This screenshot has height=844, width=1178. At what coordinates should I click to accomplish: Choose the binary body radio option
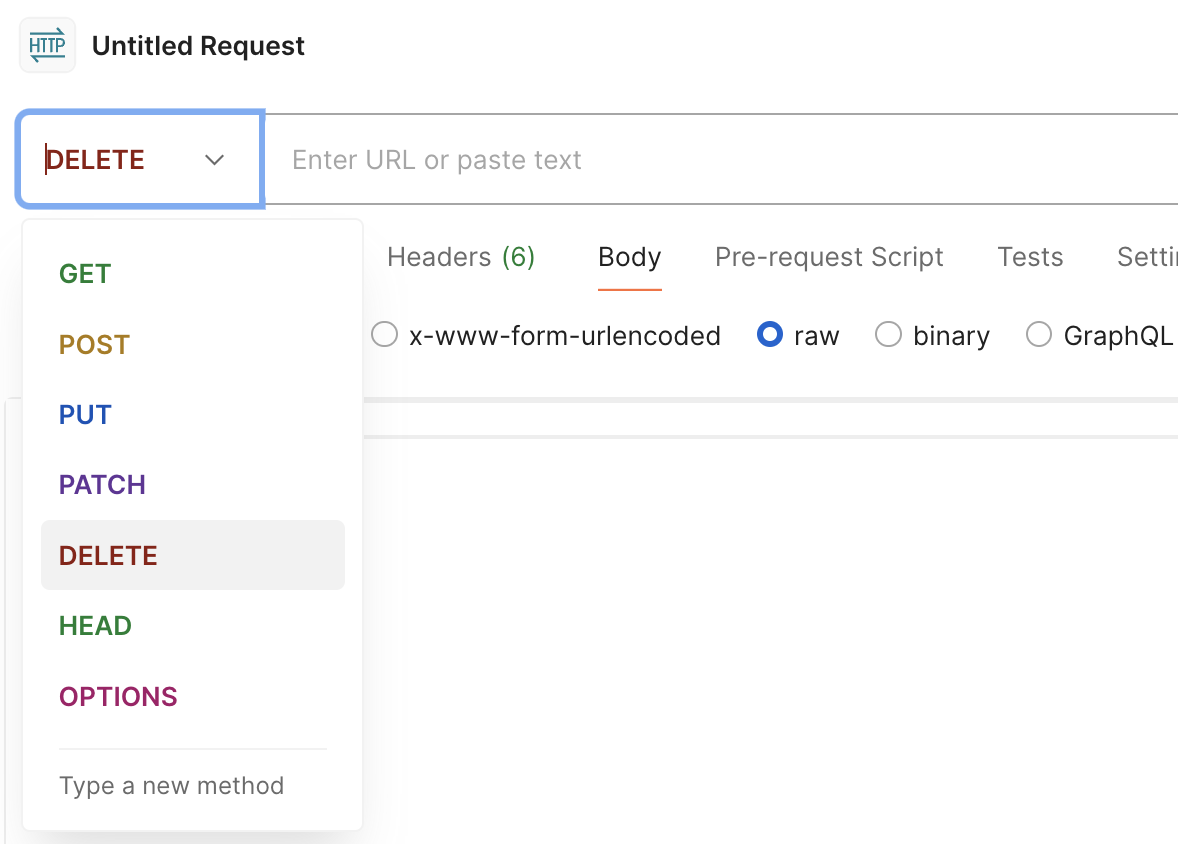[x=888, y=335]
